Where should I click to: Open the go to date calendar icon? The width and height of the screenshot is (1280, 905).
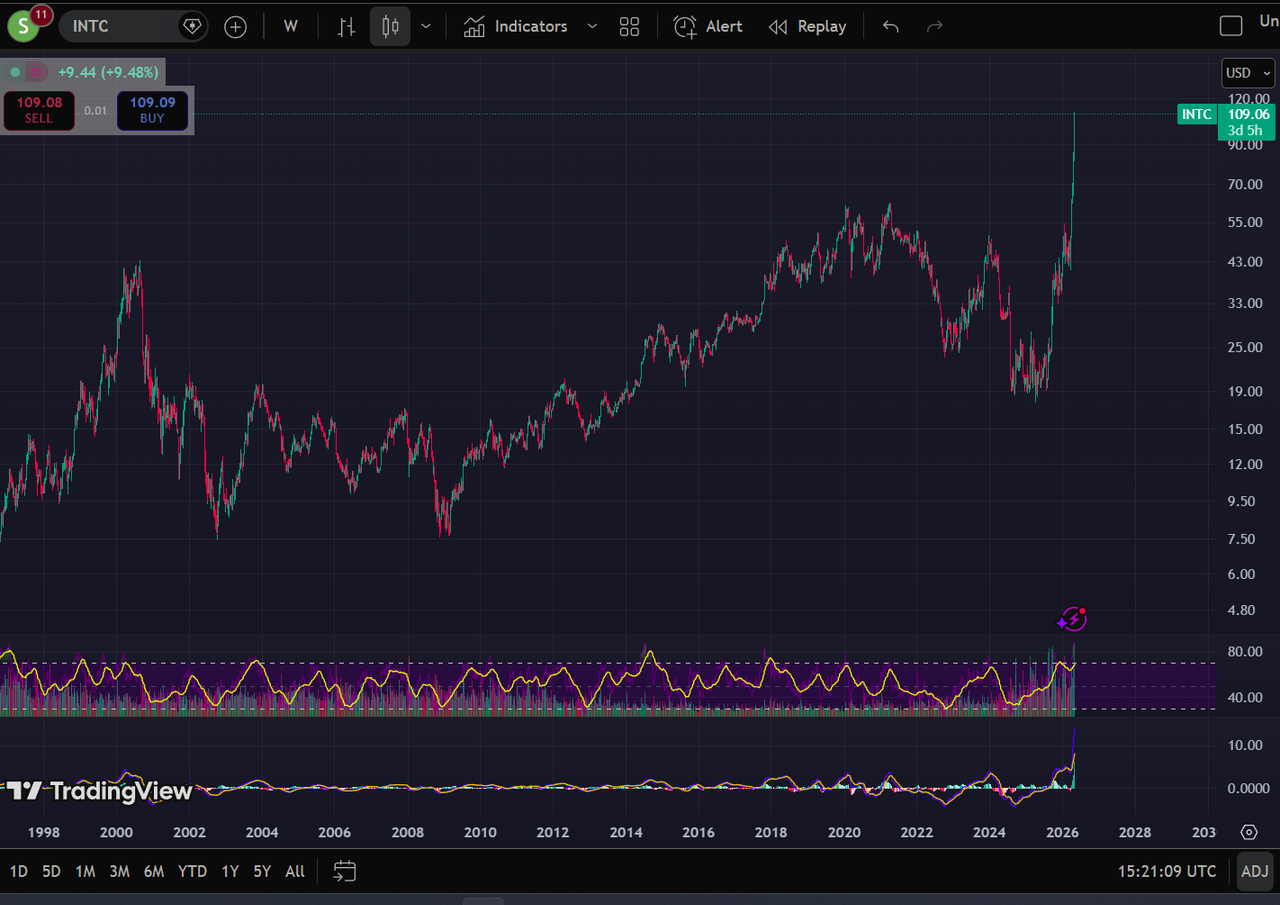(344, 871)
